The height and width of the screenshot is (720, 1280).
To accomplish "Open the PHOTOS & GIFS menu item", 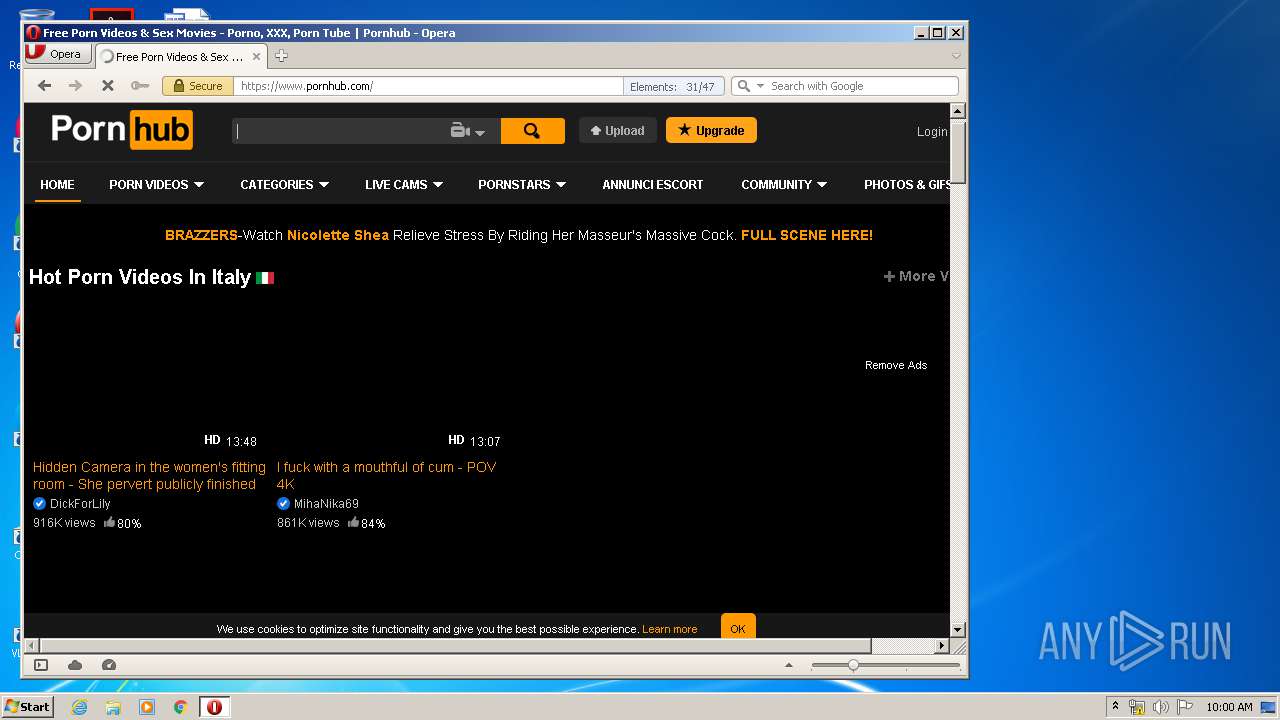I will point(907,185).
